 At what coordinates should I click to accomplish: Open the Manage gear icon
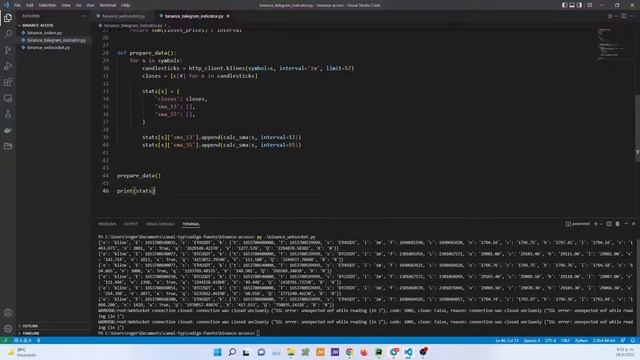pos(8,329)
